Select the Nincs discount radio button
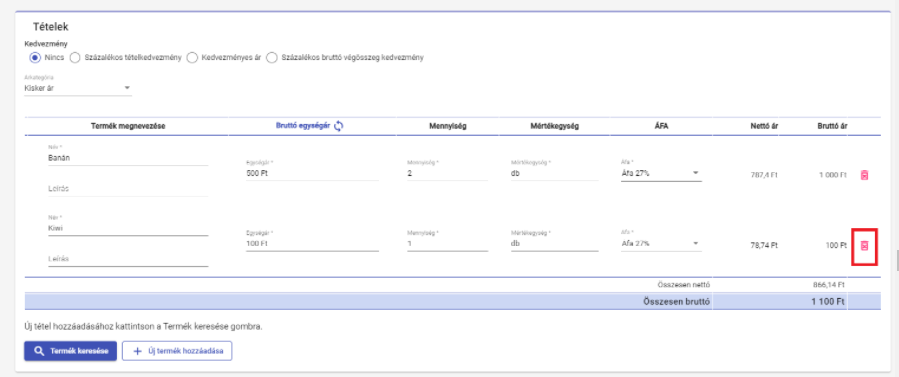The height and width of the screenshot is (377, 899). (35, 57)
